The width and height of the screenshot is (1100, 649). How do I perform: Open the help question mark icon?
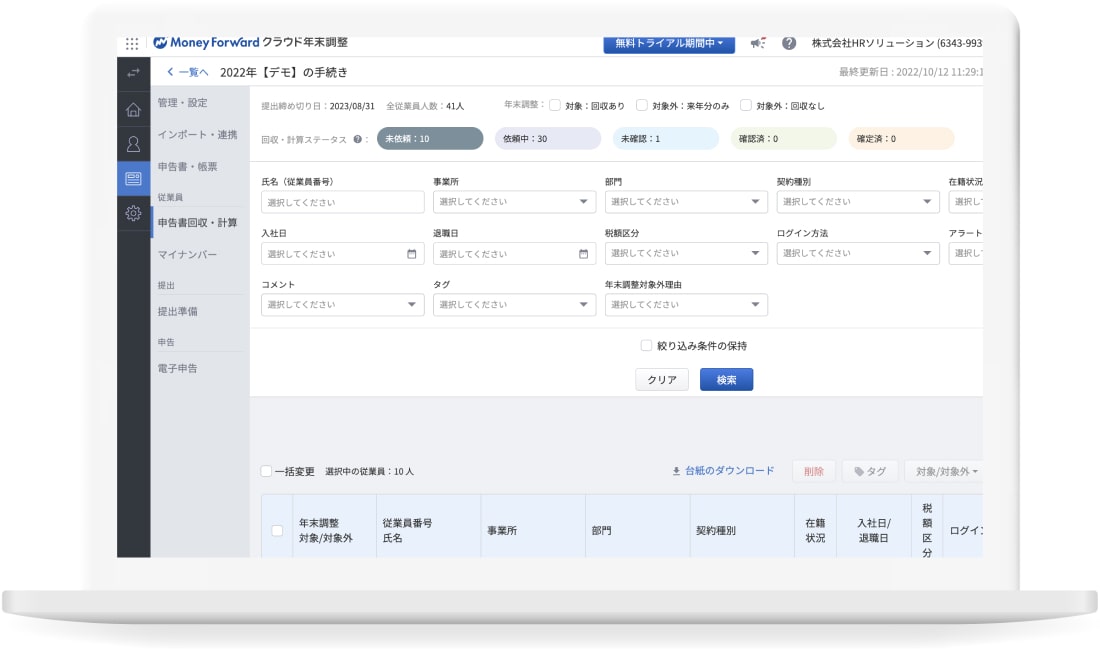point(789,44)
